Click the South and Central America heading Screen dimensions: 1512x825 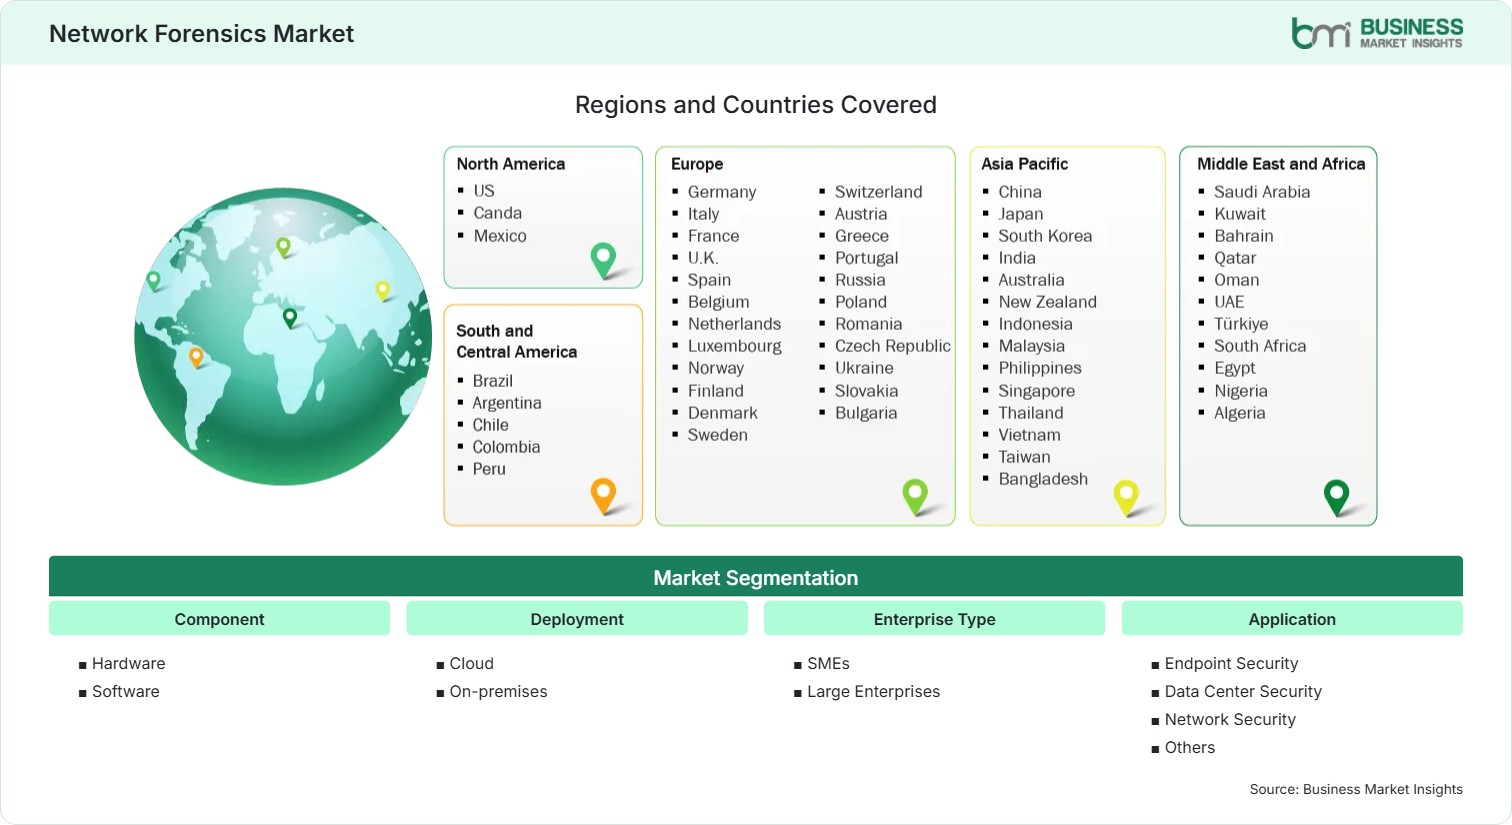[516, 341]
